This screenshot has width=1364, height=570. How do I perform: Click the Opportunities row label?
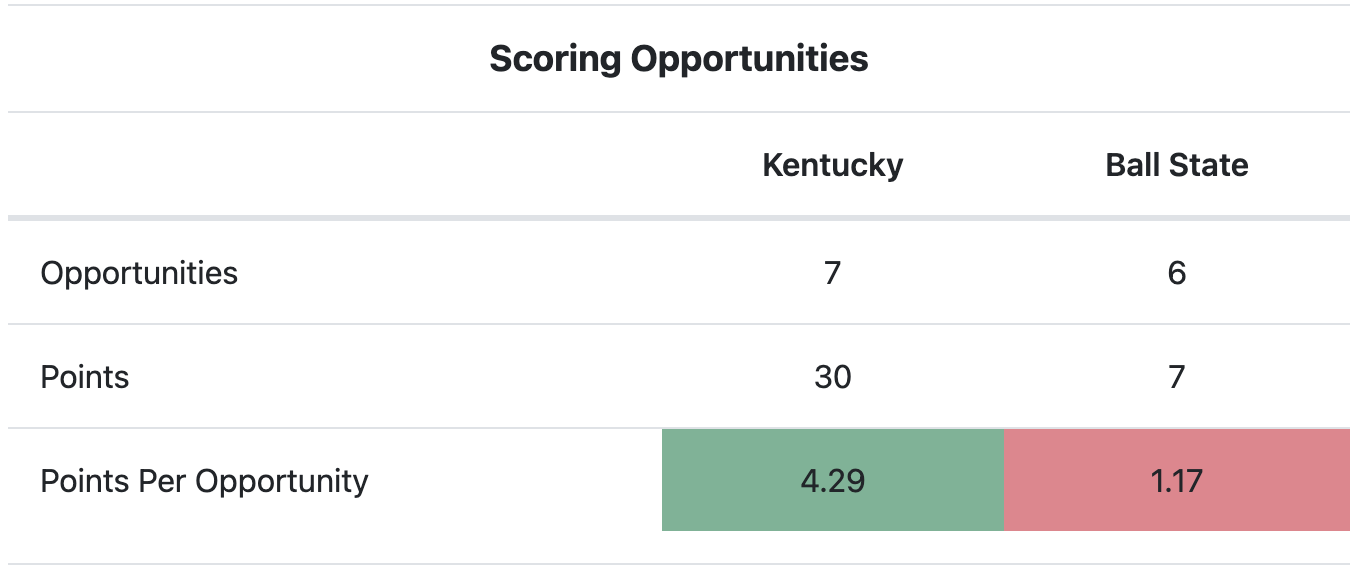coord(139,273)
